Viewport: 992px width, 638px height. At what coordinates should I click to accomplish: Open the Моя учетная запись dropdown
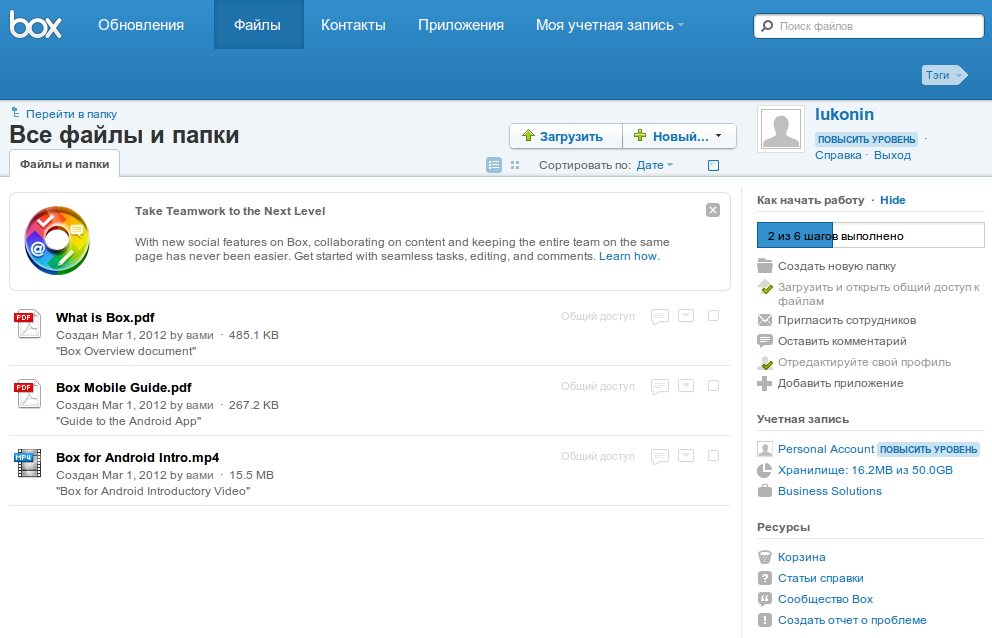click(610, 25)
